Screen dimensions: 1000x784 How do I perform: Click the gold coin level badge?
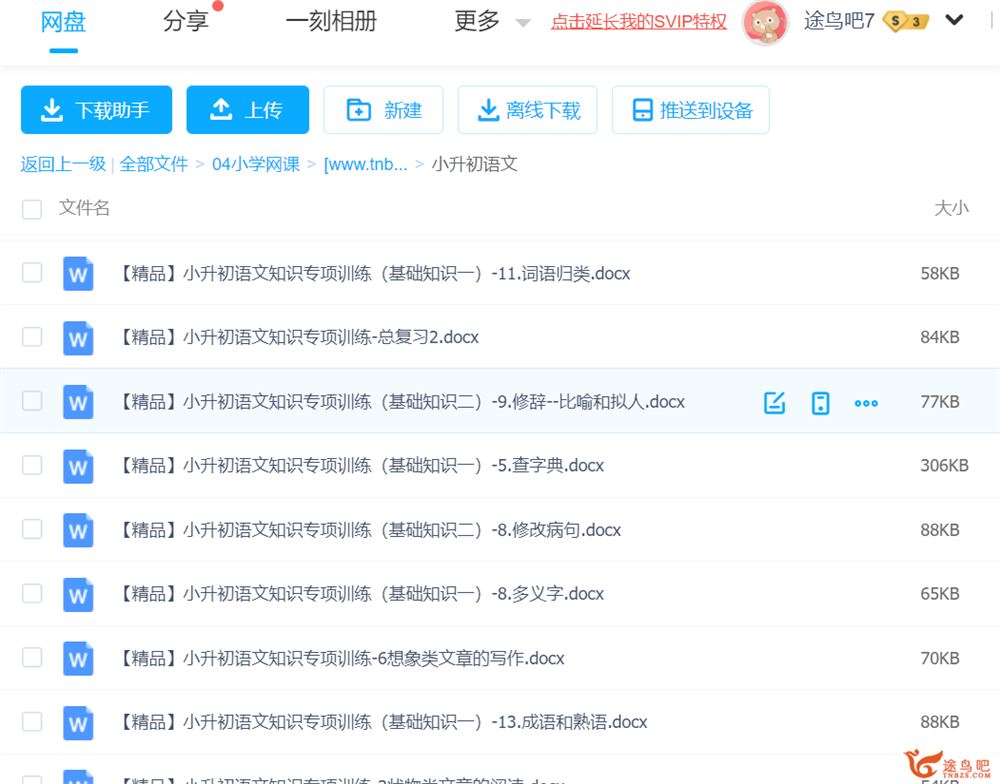907,21
